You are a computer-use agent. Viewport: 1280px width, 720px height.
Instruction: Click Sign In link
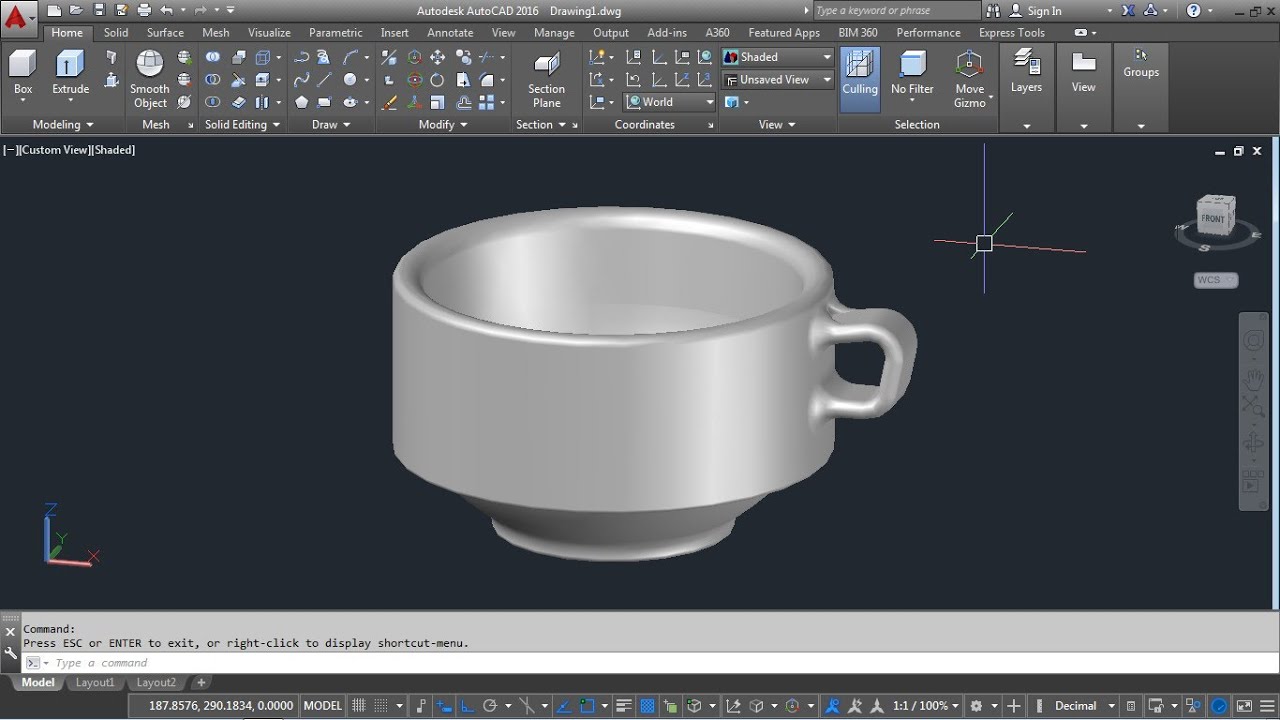coord(1044,11)
